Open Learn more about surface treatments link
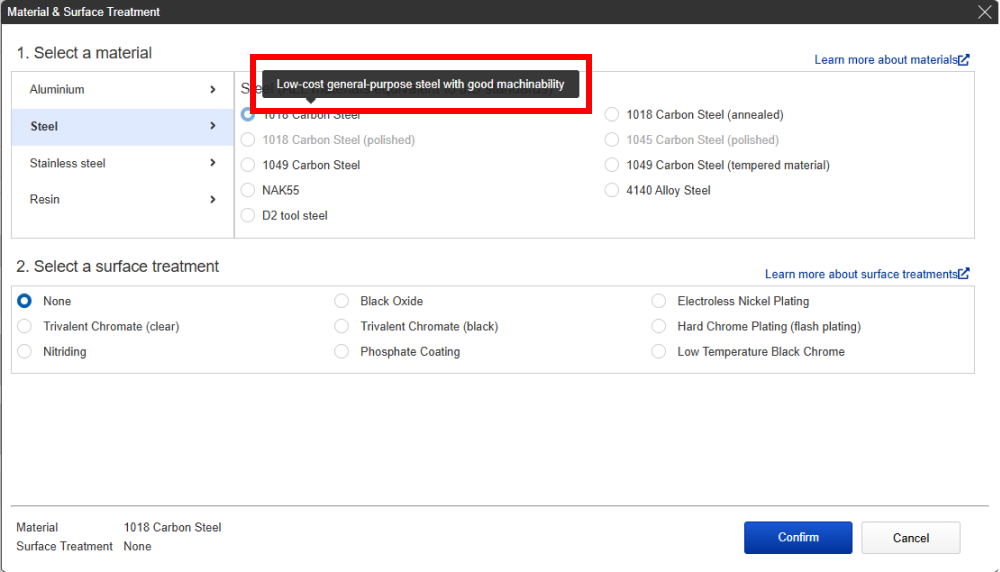 (866, 274)
